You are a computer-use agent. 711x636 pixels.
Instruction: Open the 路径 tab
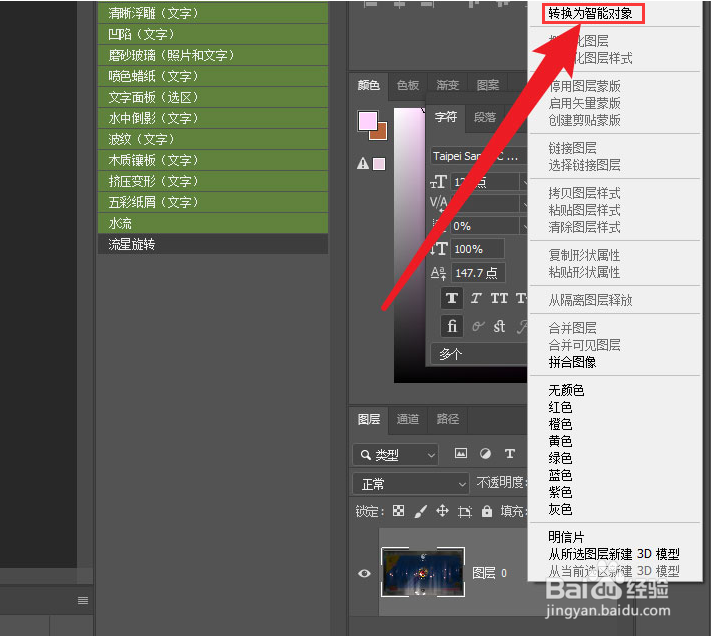pos(448,419)
